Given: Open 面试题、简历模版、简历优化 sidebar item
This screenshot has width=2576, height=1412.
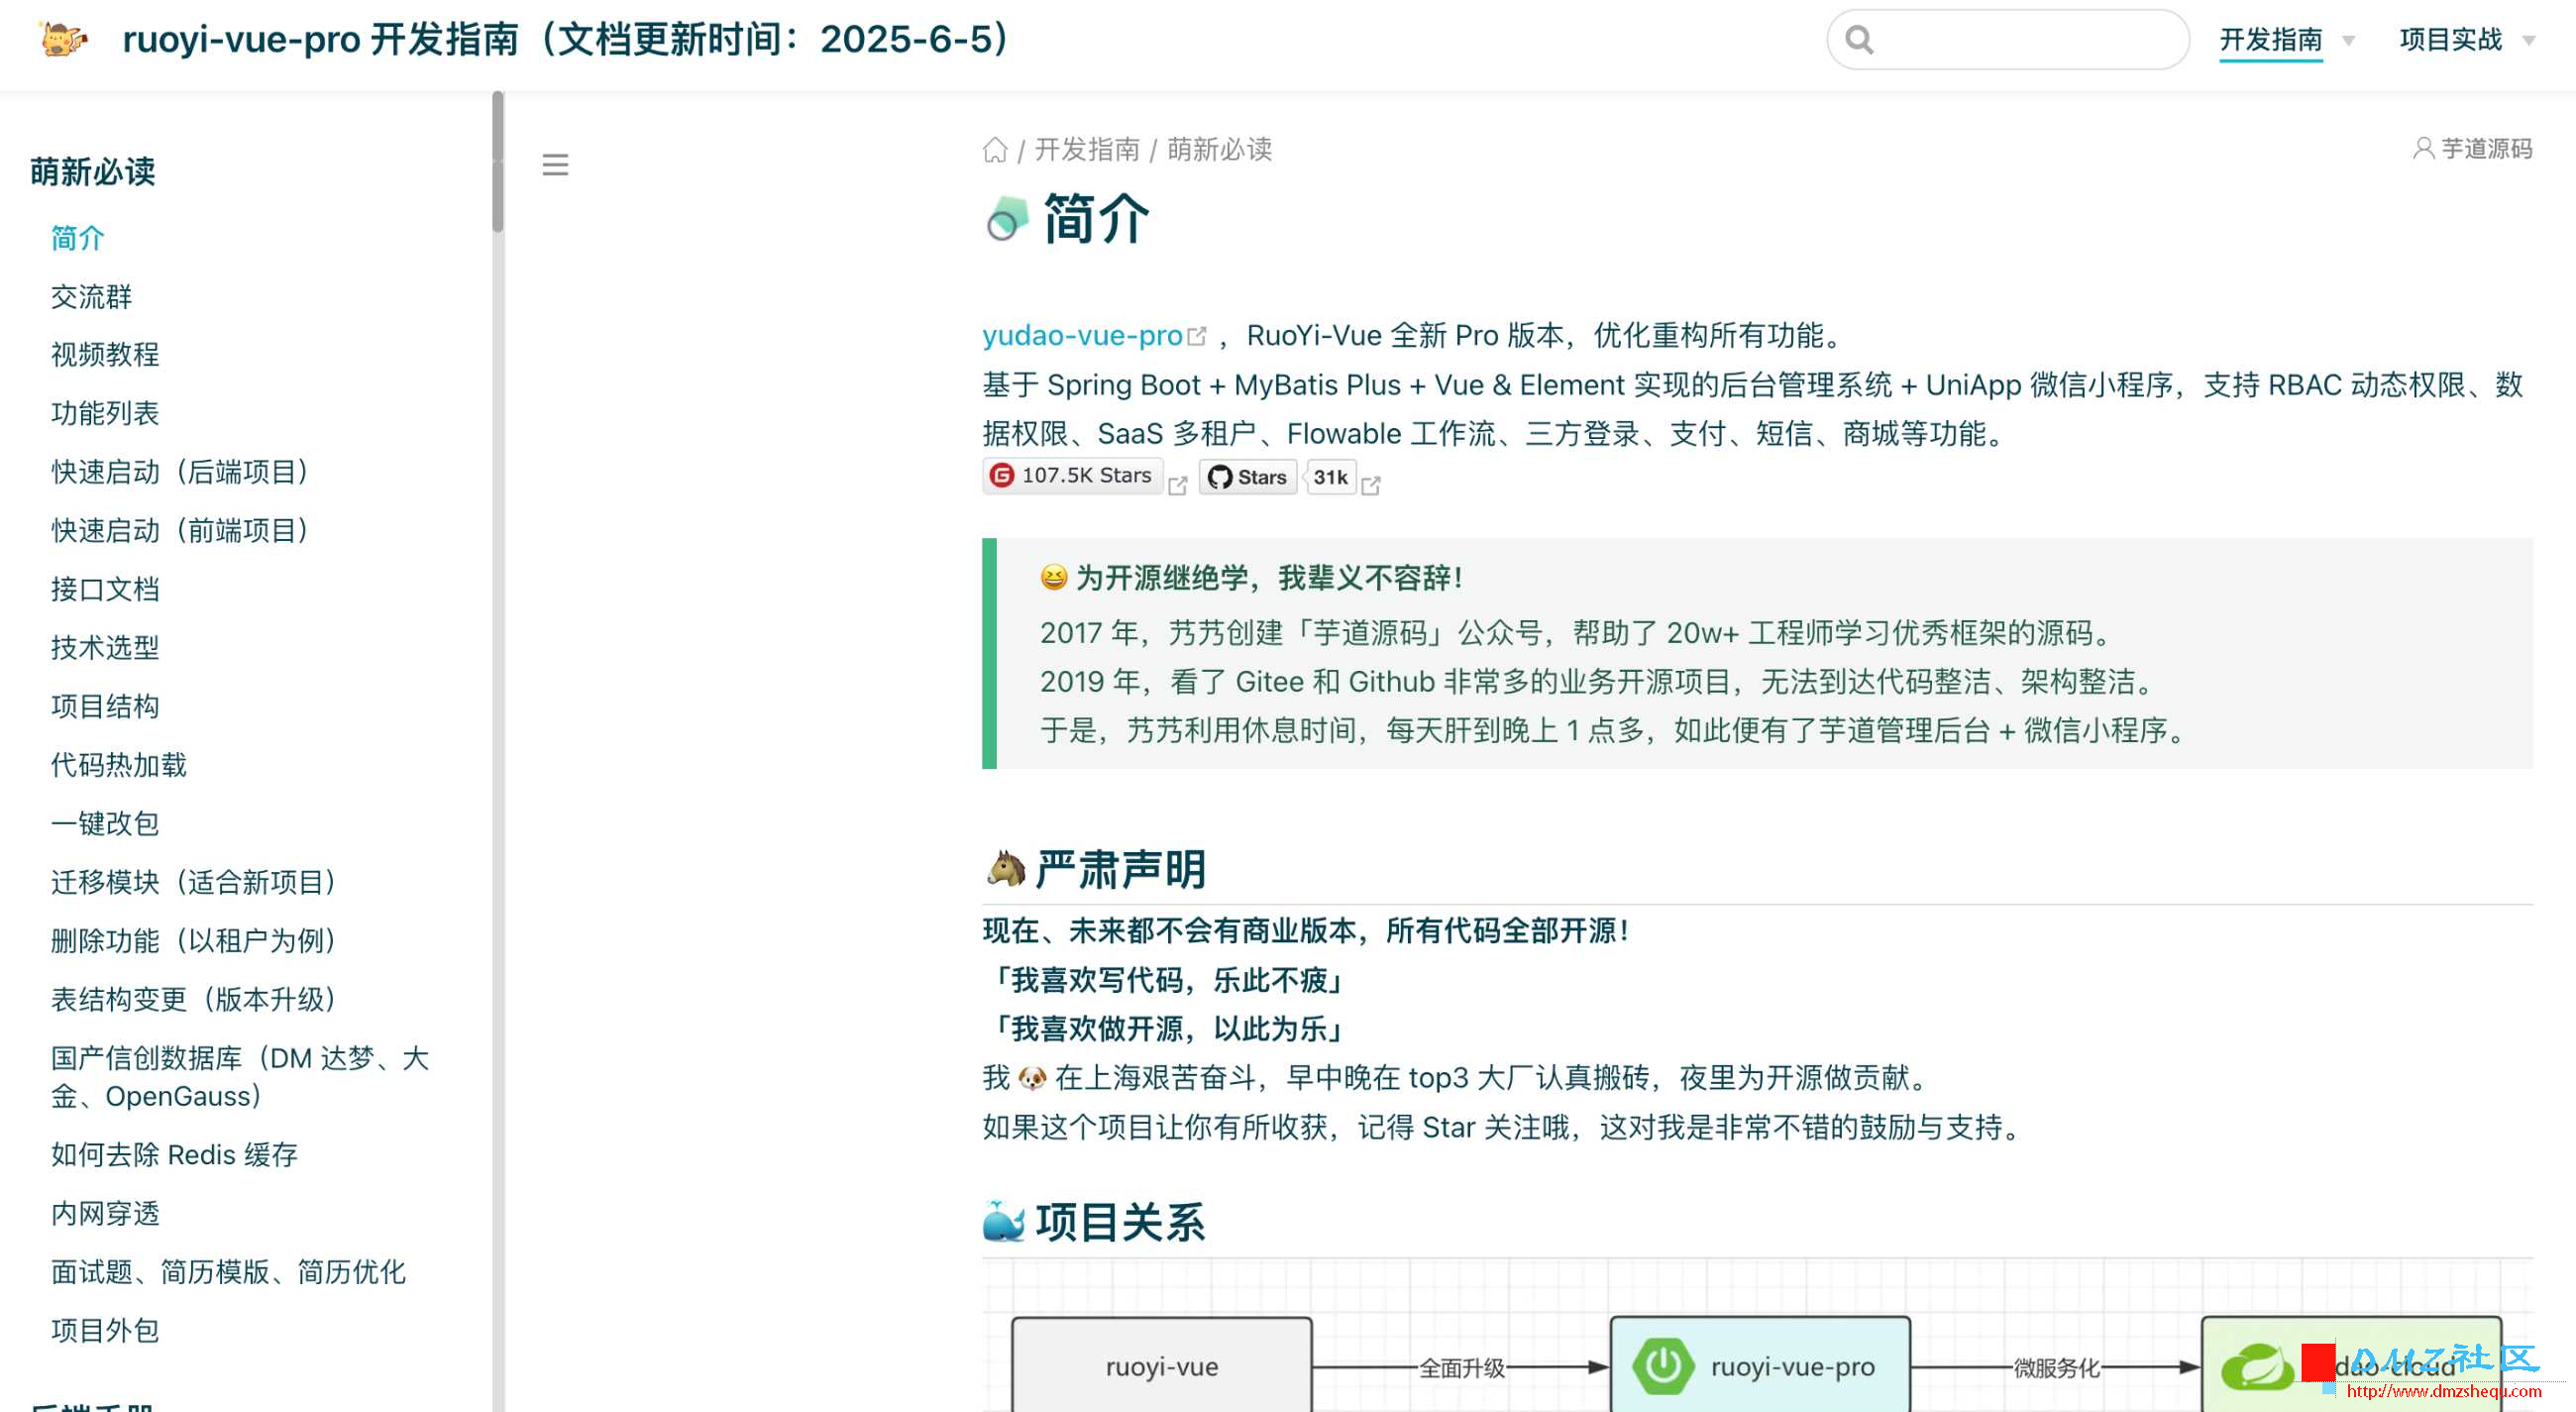Looking at the screenshot, I should pyautogui.click(x=228, y=1273).
